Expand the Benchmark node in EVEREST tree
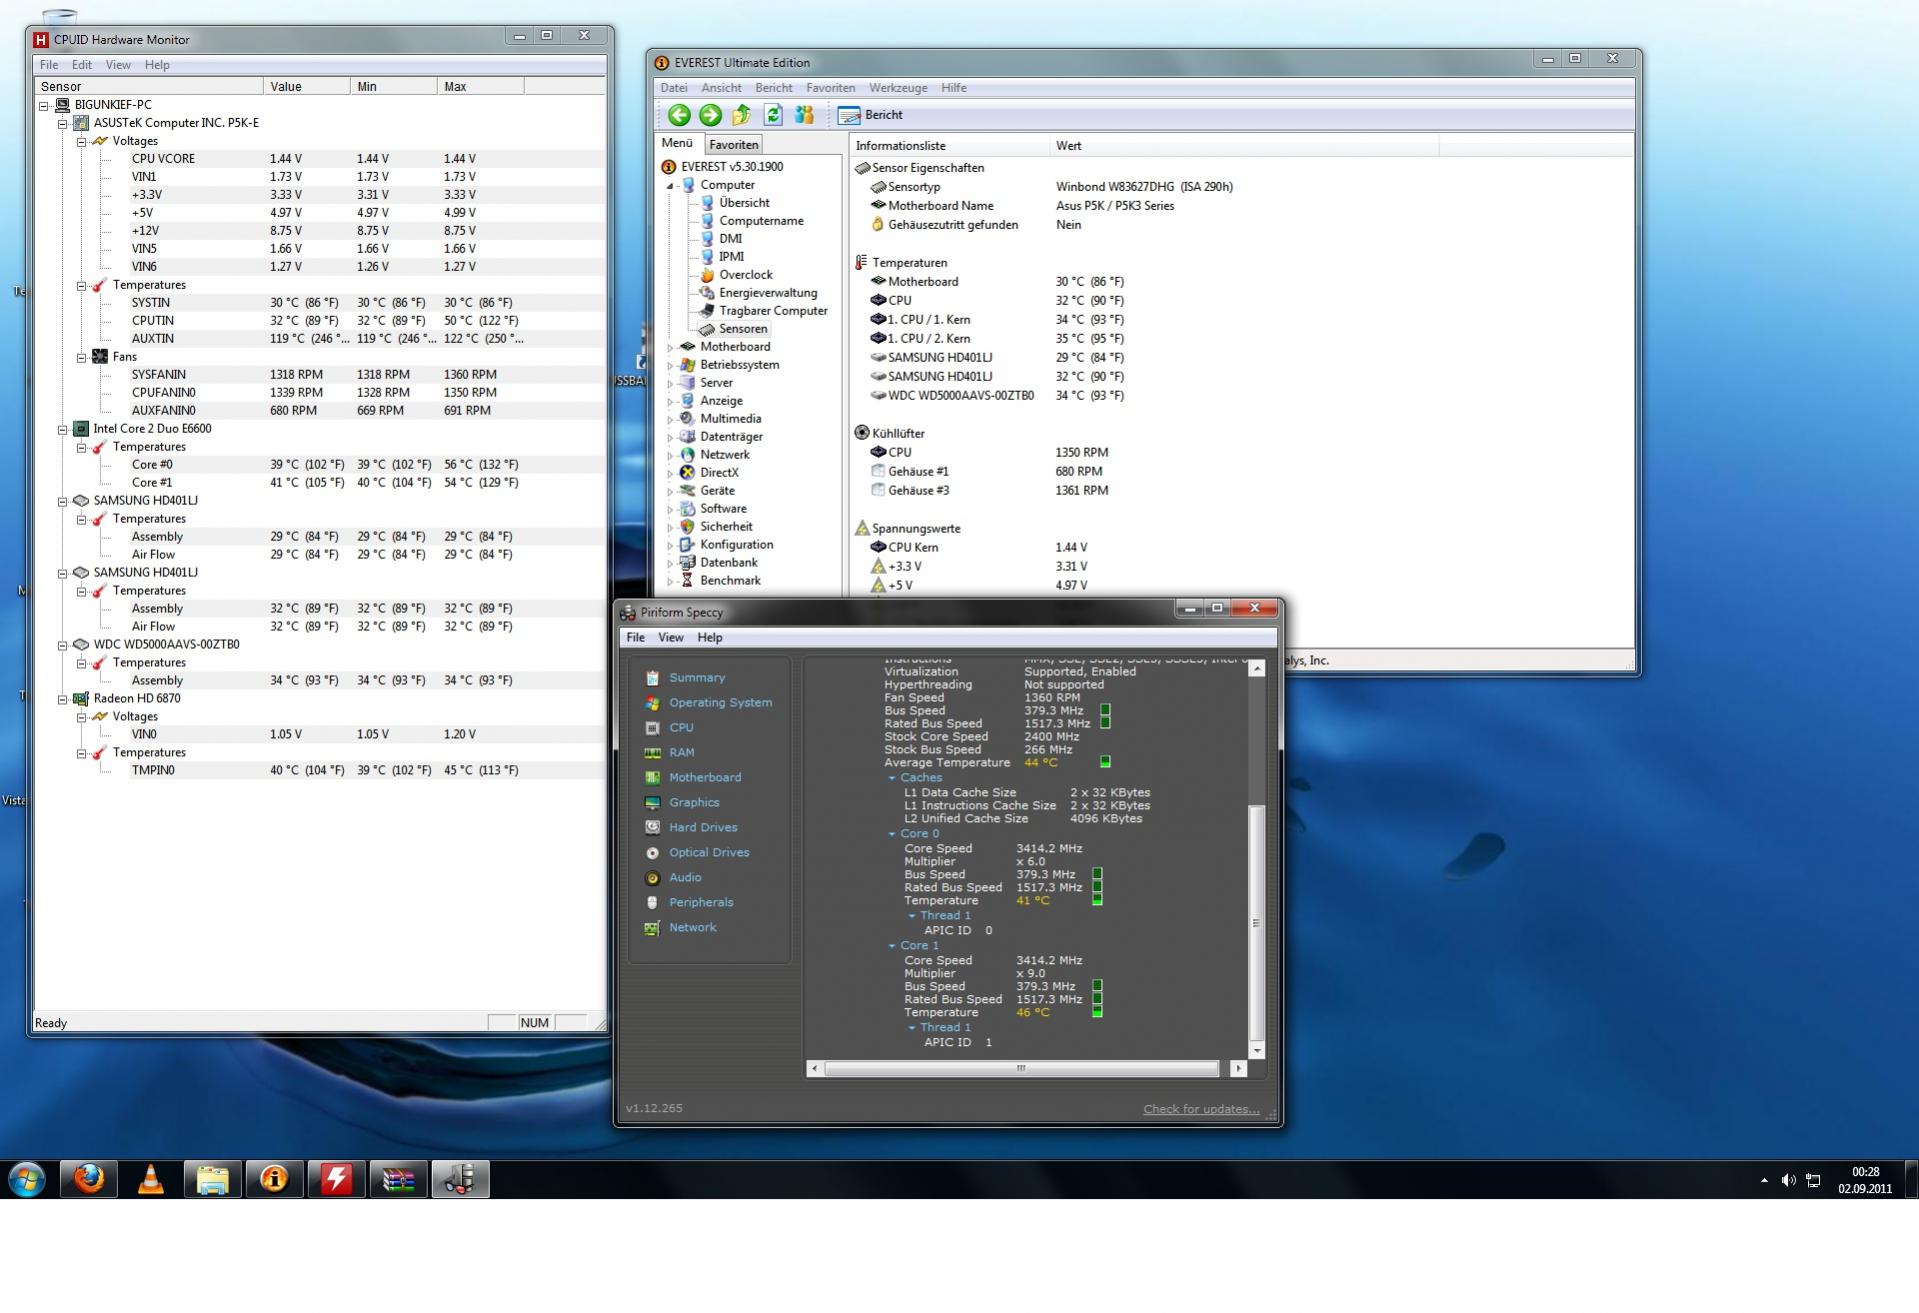1919x1313 pixels. tap(670, 581)
